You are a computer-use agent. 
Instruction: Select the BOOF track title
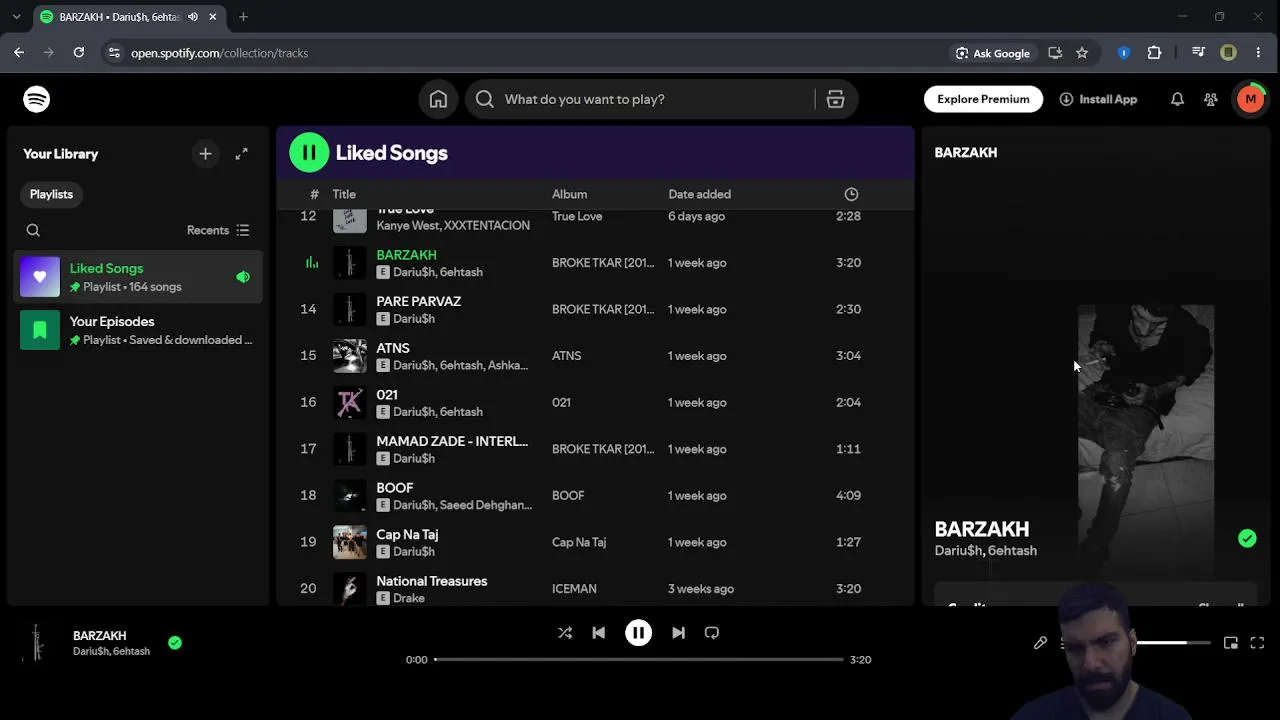[x=395, y=488]
